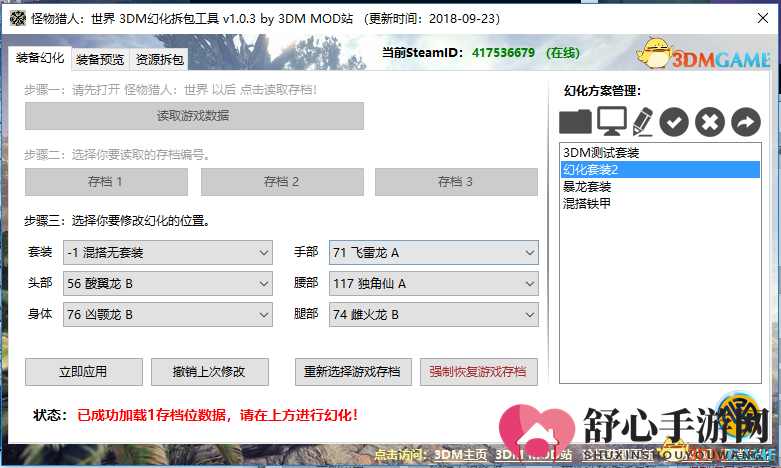Select 暴龙套装 in the scheme list
The height and width of the screenshot is (468, 781).
coord(660,187)
